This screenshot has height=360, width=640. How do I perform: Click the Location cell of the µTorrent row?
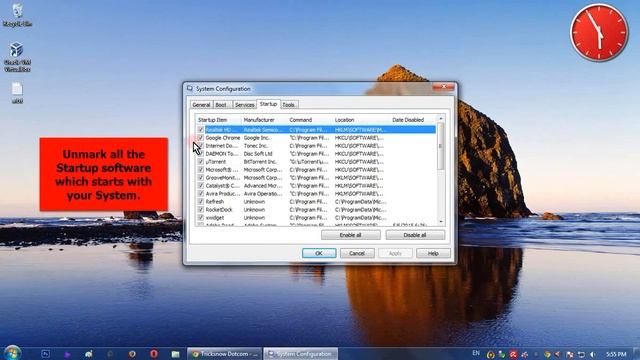pyautogui.click(x=359, y=162)
